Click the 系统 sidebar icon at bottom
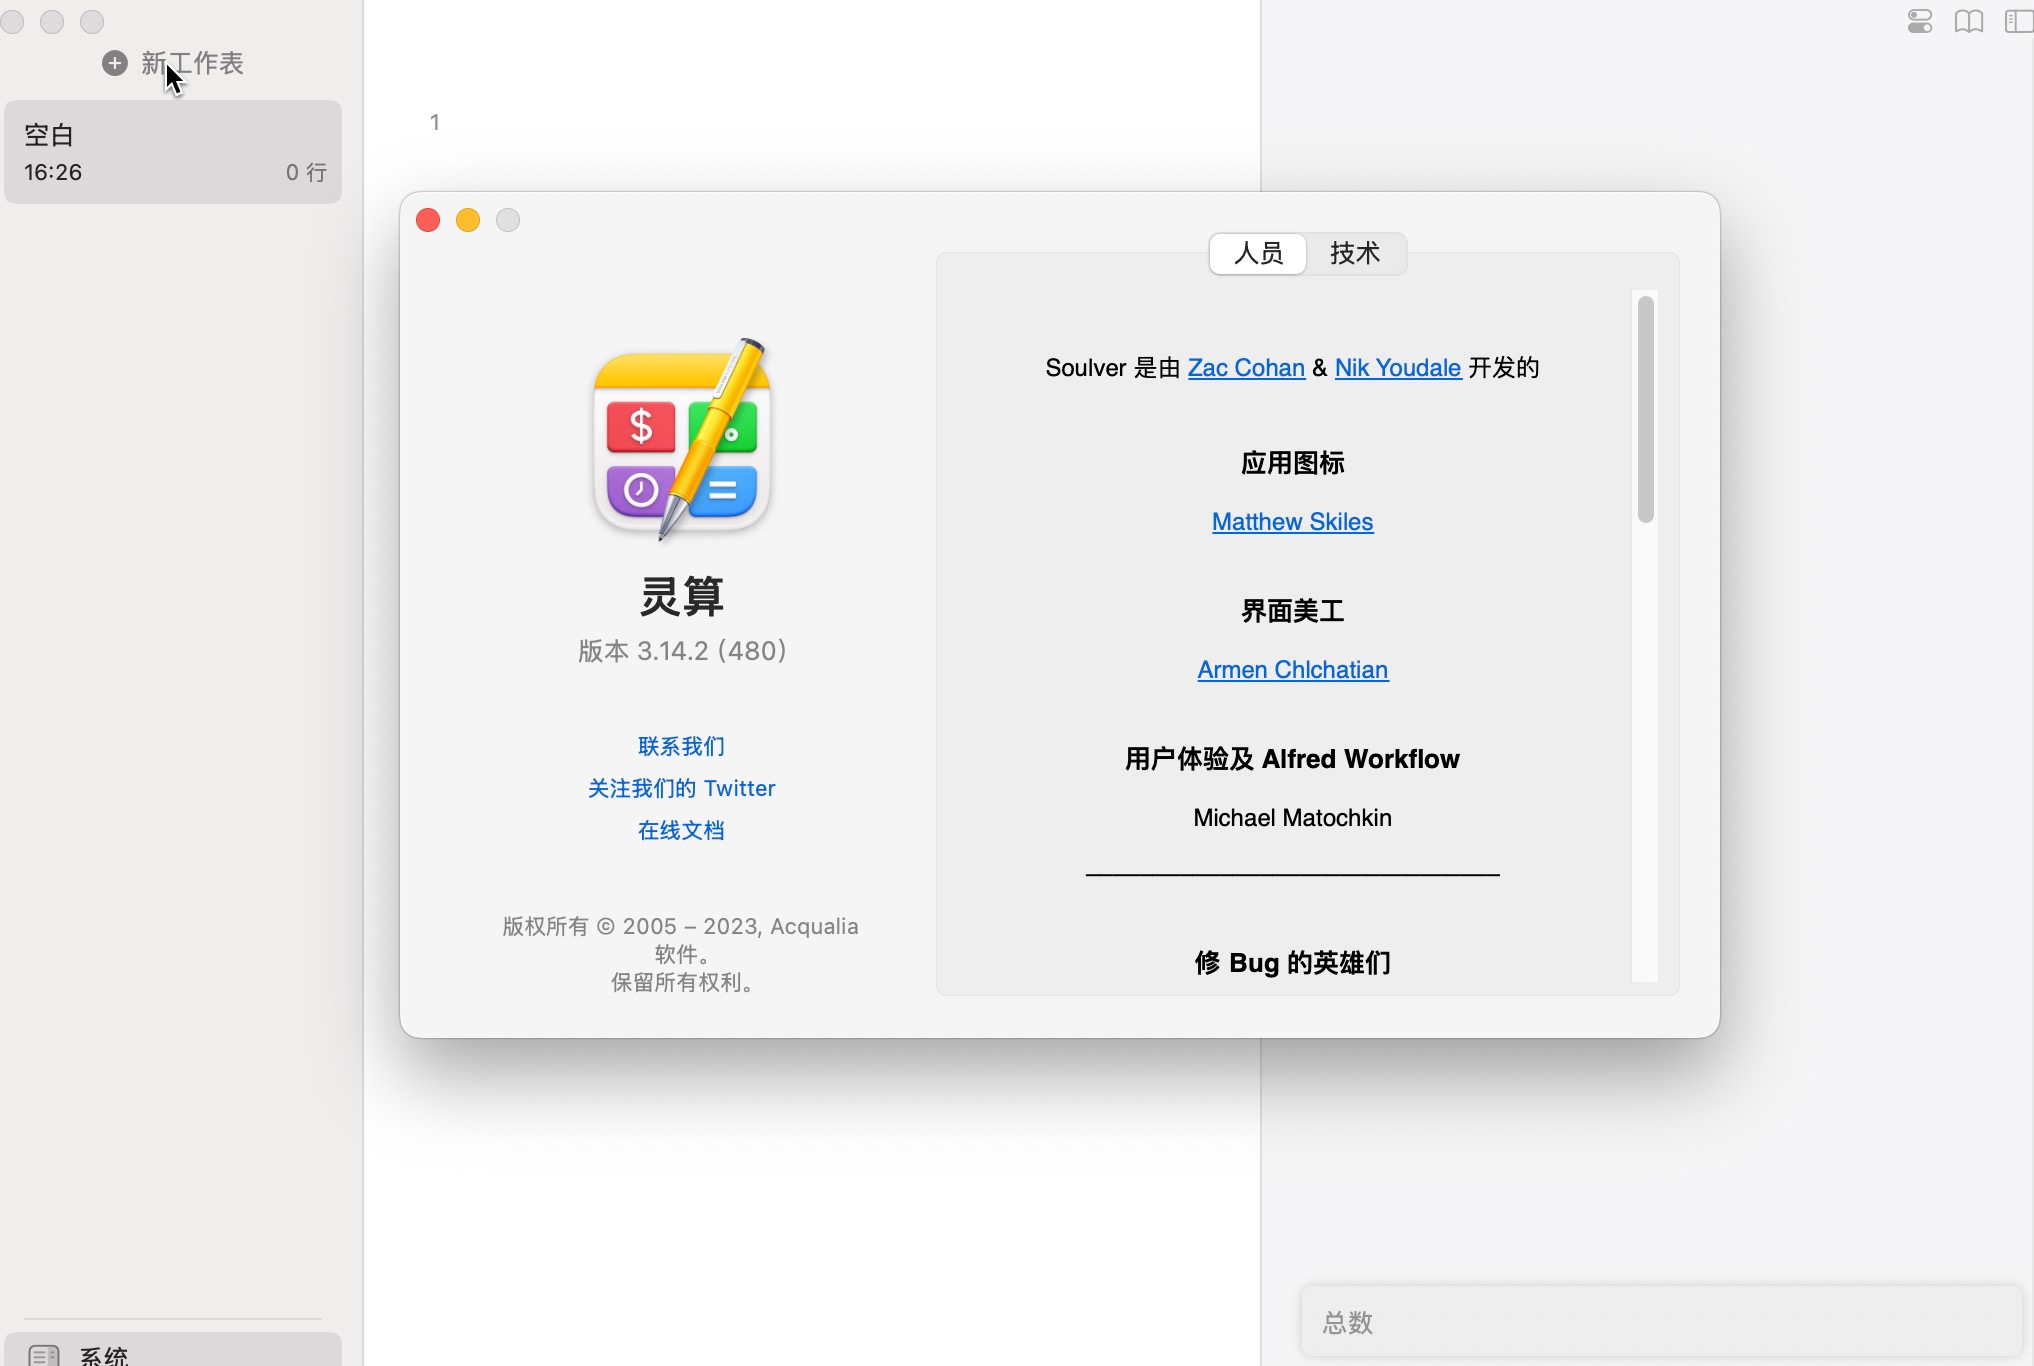This screenshot has height=1366, width=2034. (x=43, y=1355)
